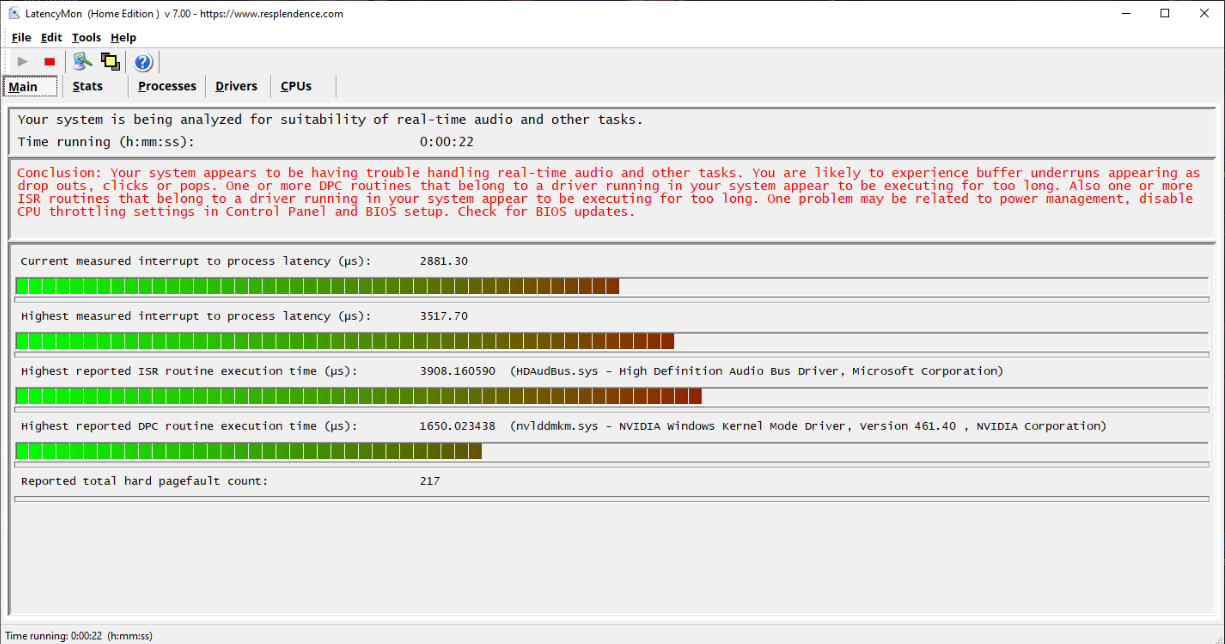Image resolution: width=1225 pixels, height=644 pixels.
Task: Click the 'Time running (h:mm:ss):' label
Action: 106,142
